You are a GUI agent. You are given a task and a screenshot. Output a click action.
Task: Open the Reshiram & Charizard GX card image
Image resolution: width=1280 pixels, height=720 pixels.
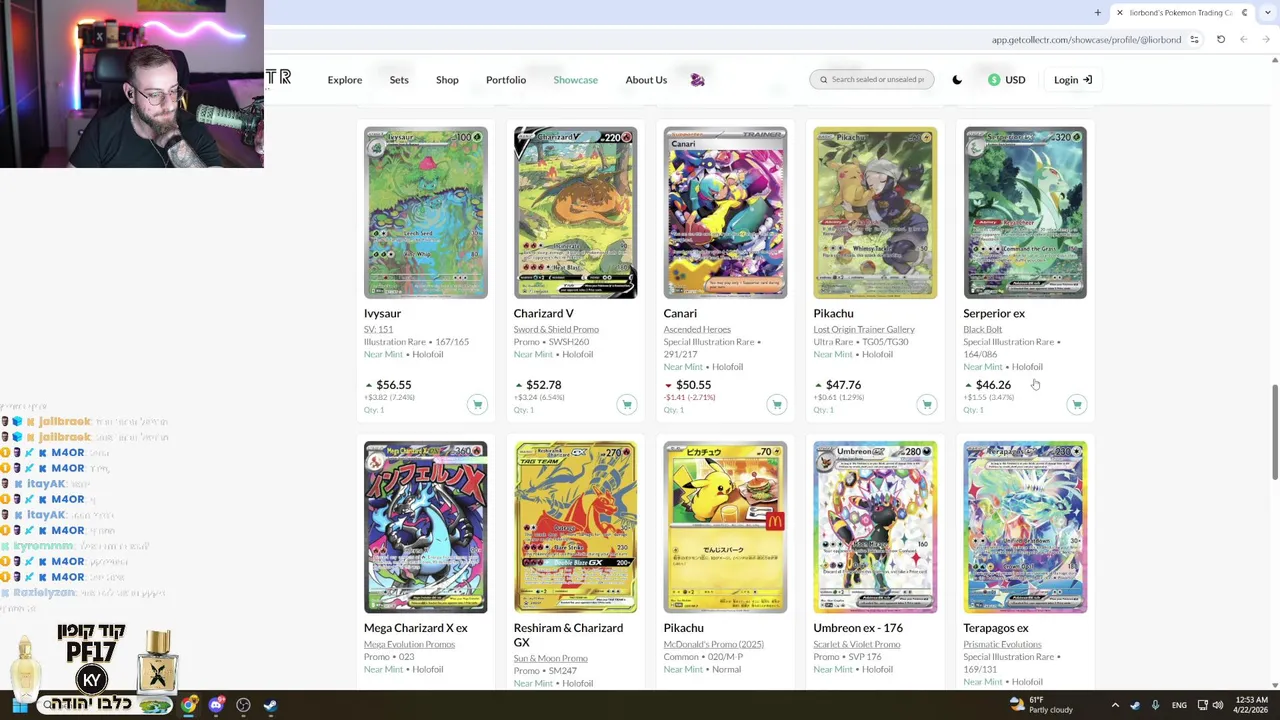point(575,527)
